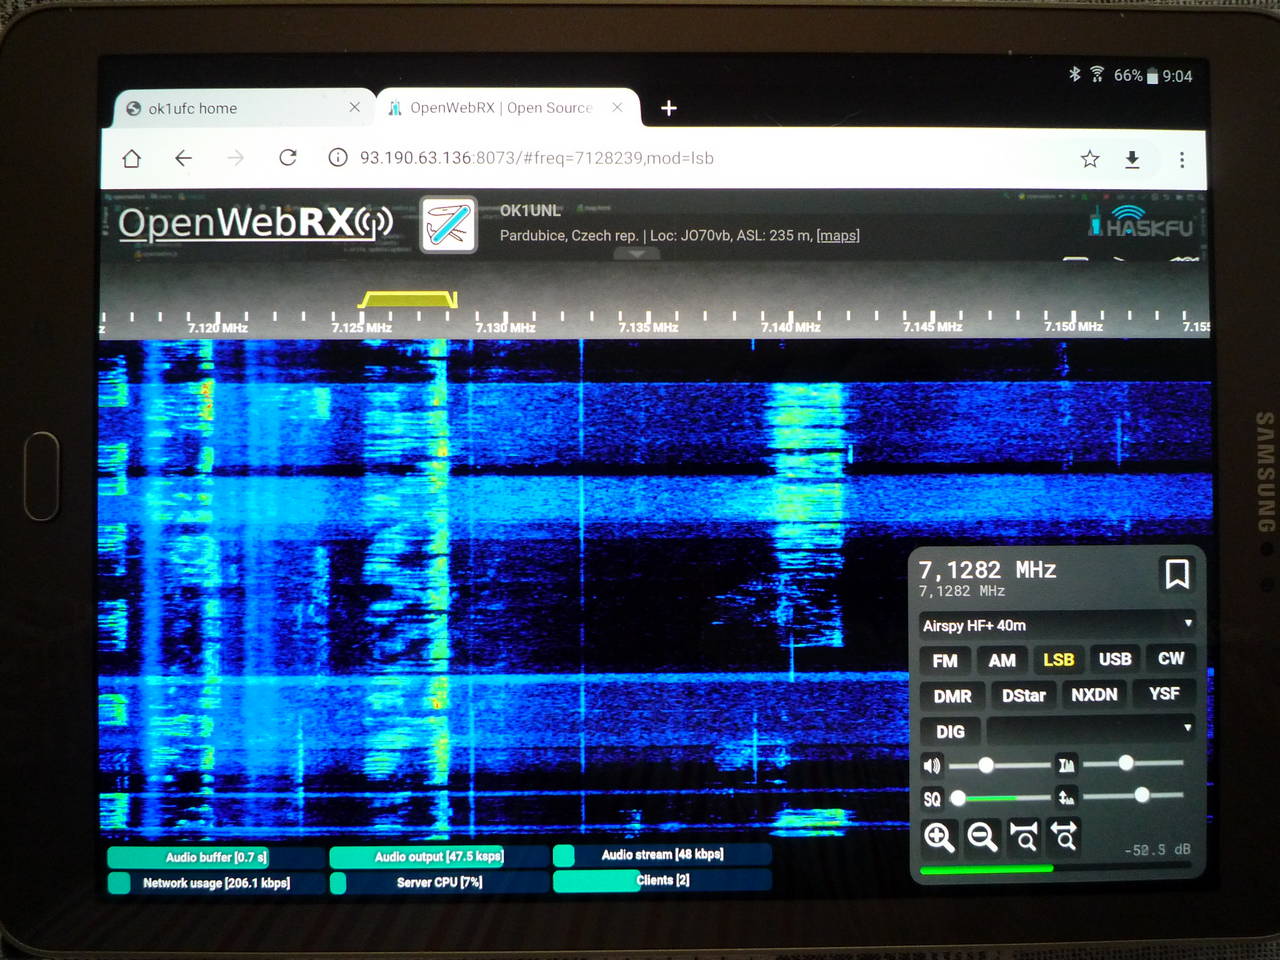1280x960 pixels.
Task: Open the browser three-dot menu
Action: click(1181, 160)
